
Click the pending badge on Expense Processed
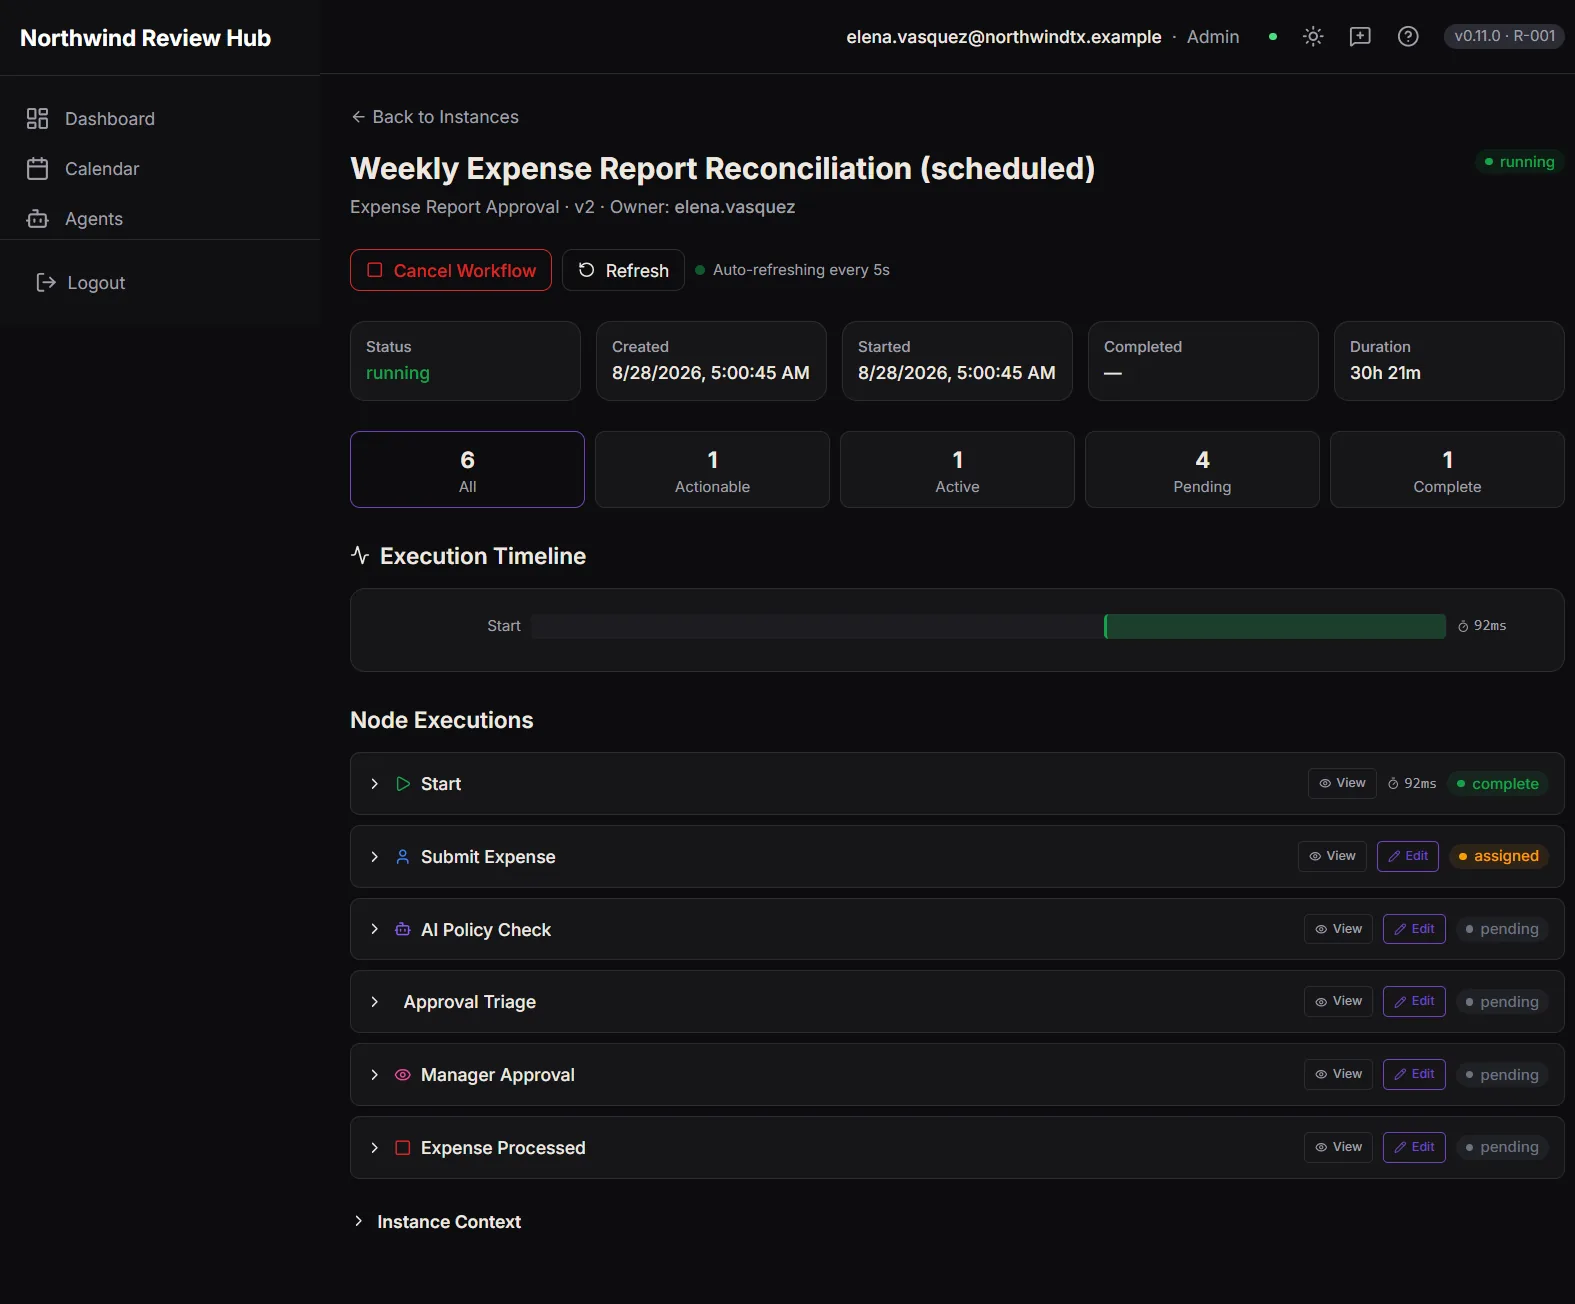[x=1502, y=1147]
